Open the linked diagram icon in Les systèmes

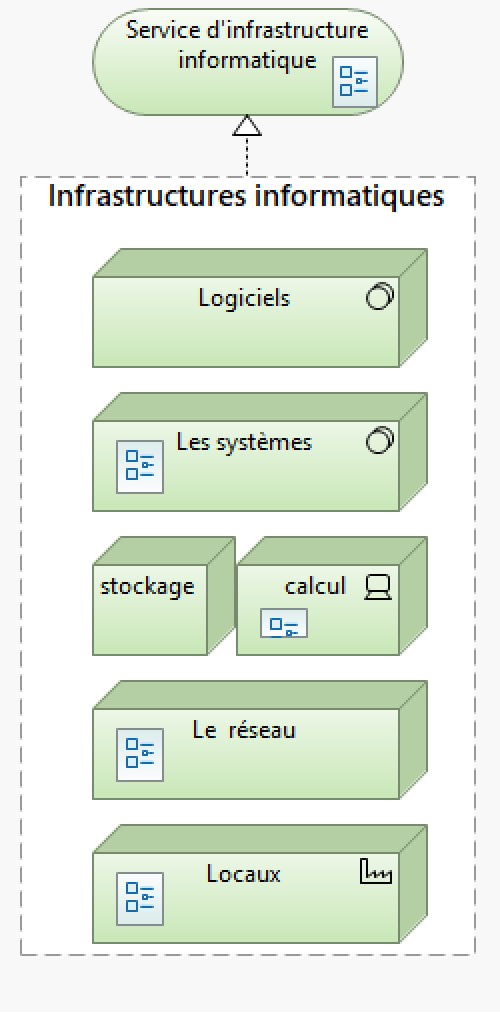[140, 466]
